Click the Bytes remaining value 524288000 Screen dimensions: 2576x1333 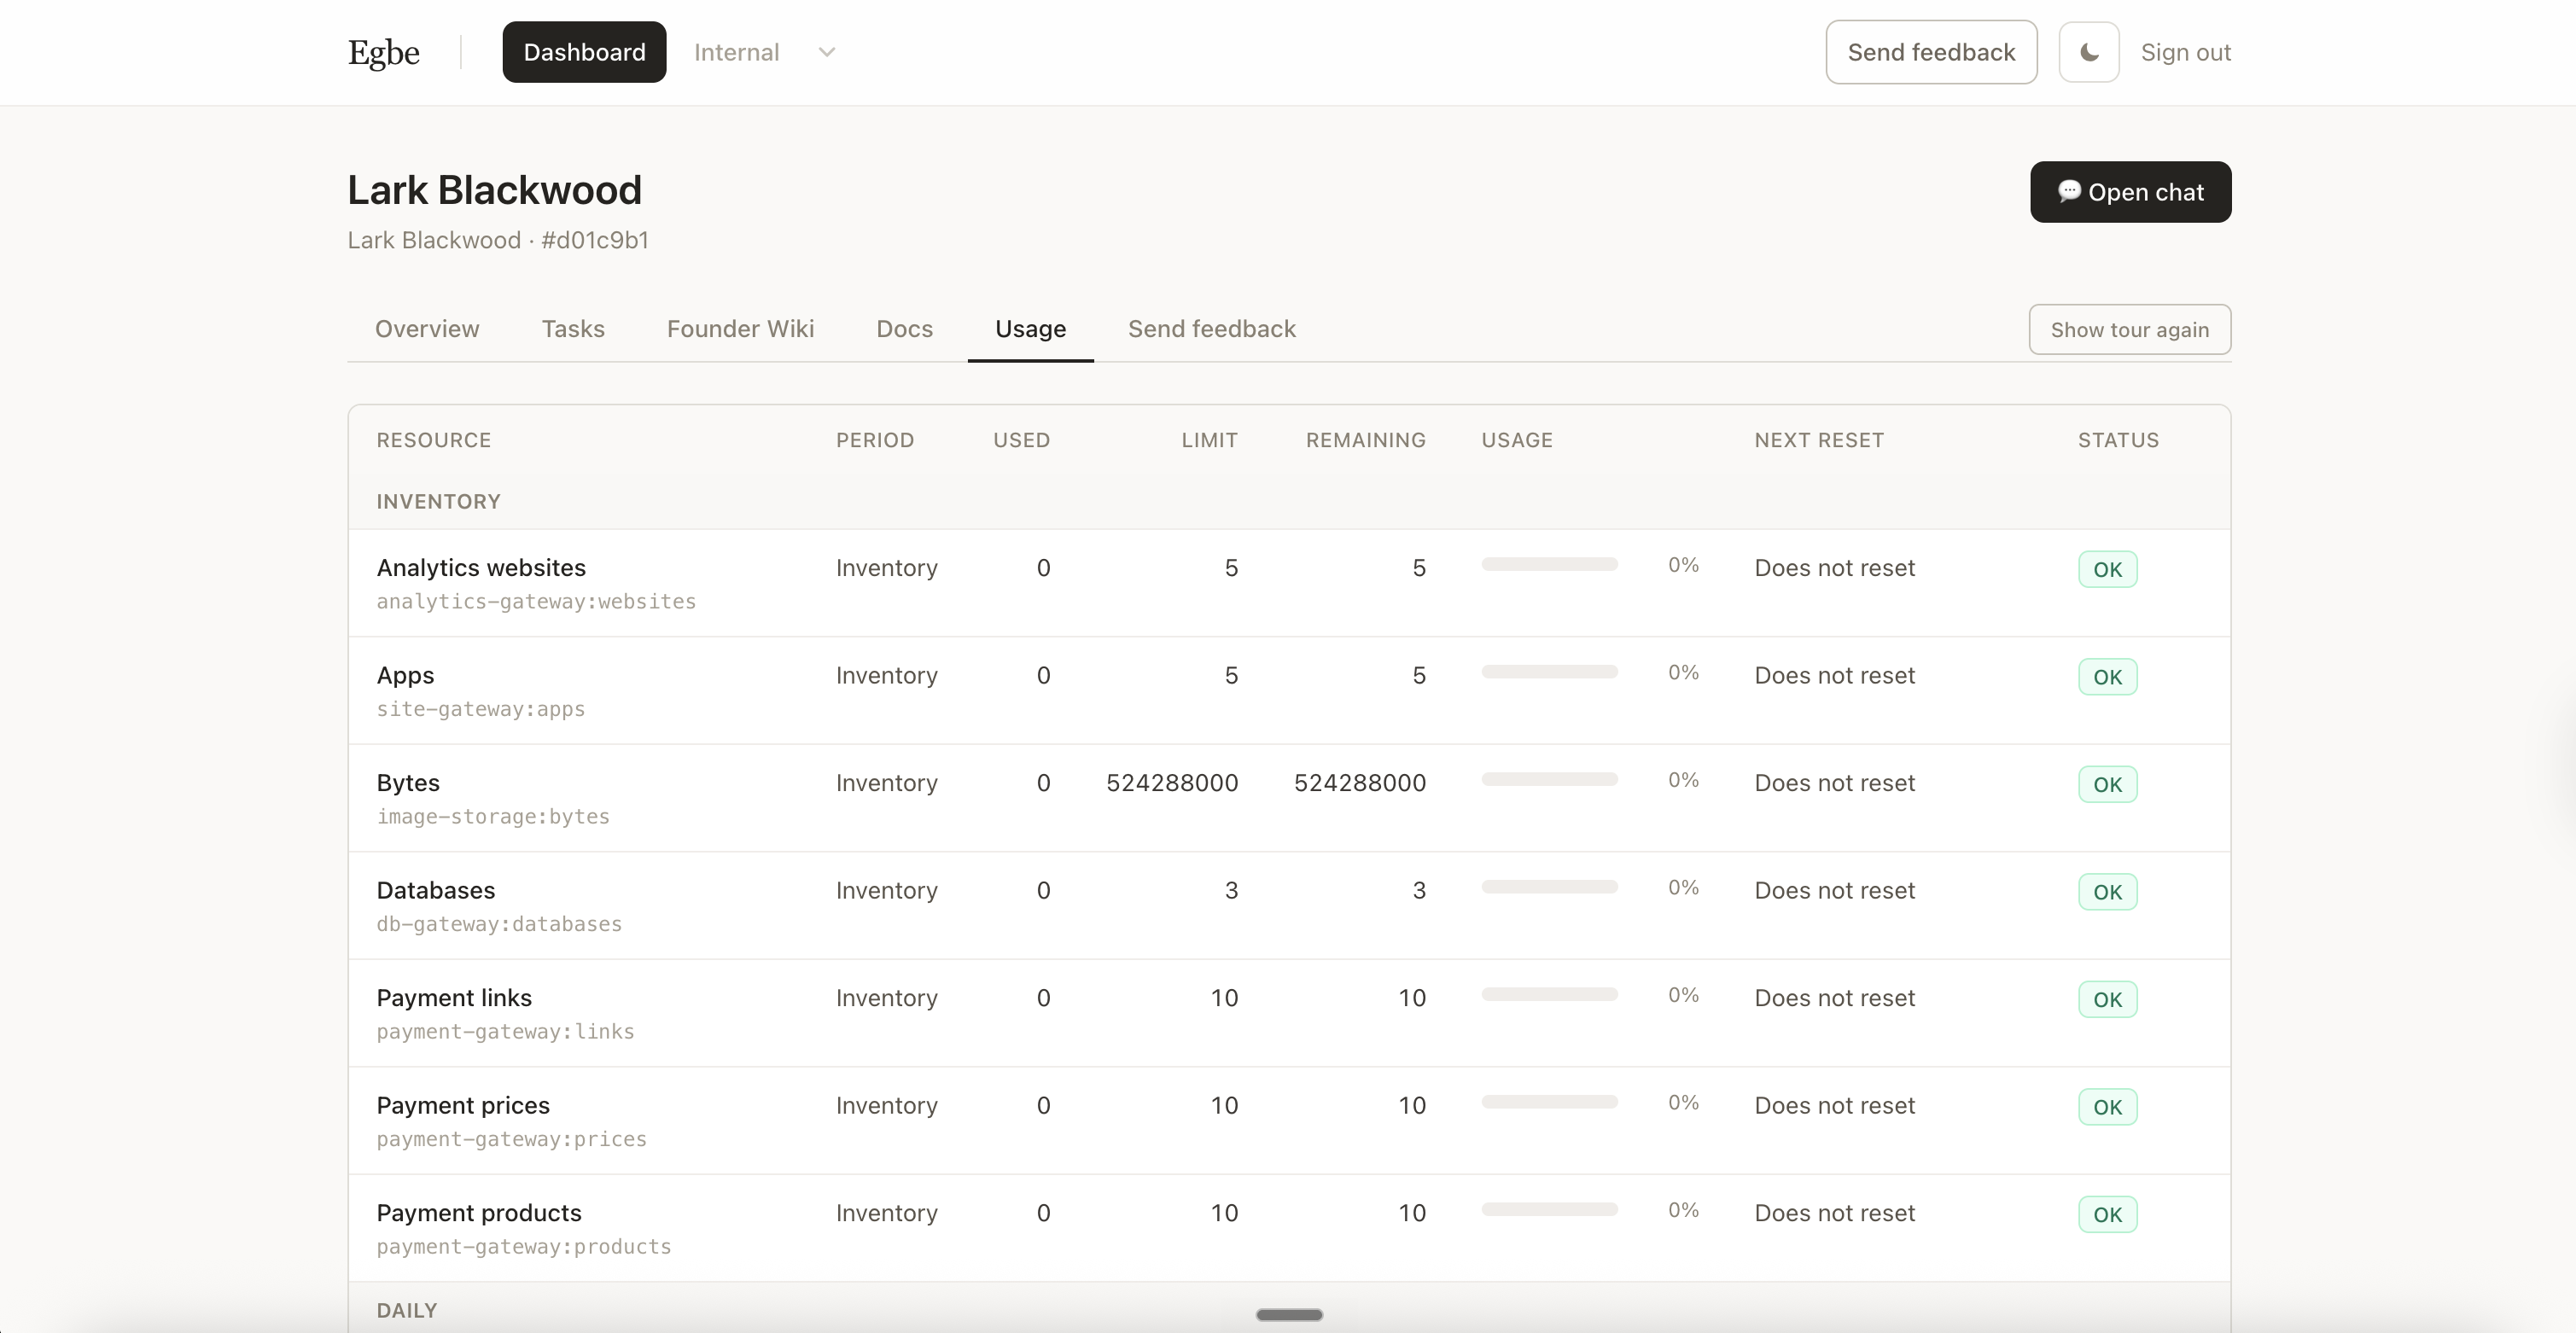1360,783
